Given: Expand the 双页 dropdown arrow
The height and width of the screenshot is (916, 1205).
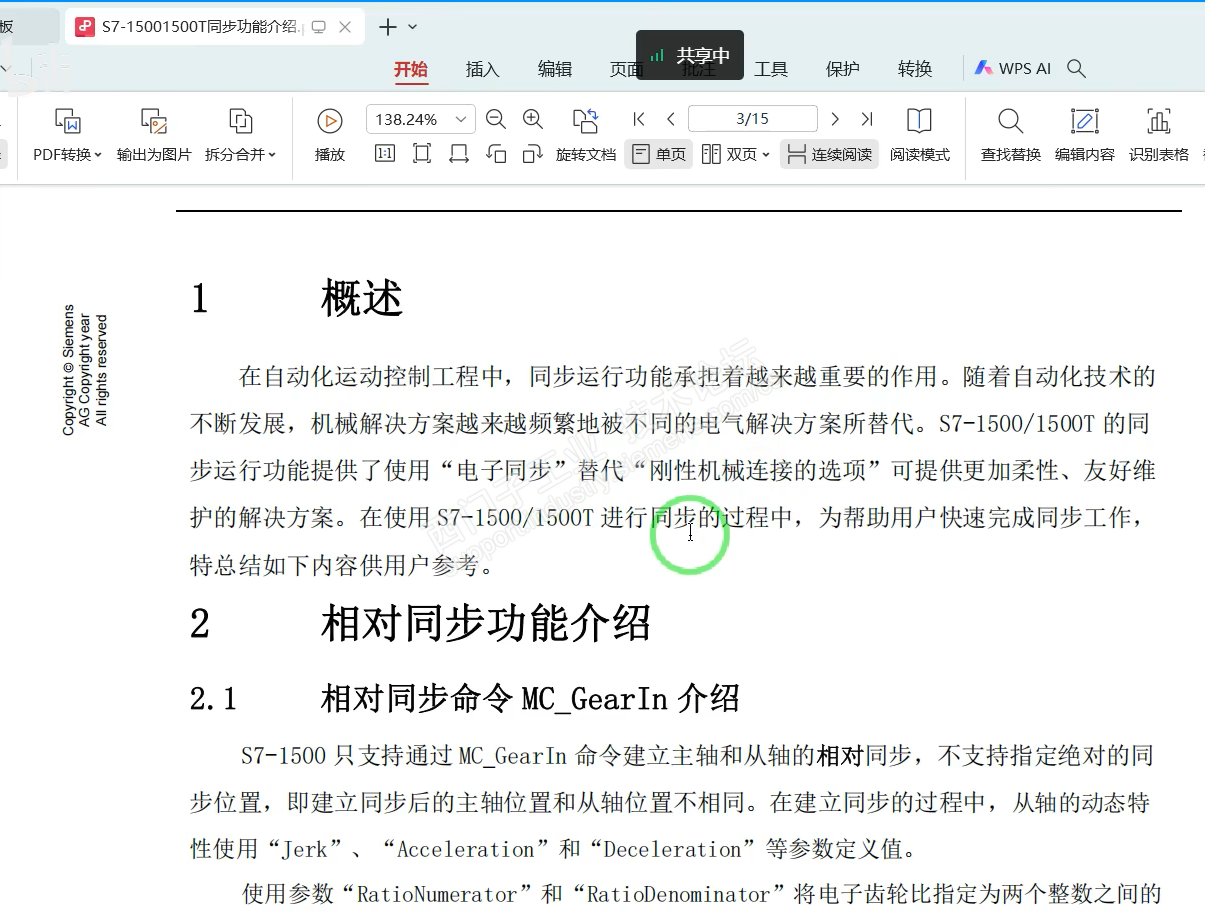Looking at the screenshot, I should pos(766,155).
